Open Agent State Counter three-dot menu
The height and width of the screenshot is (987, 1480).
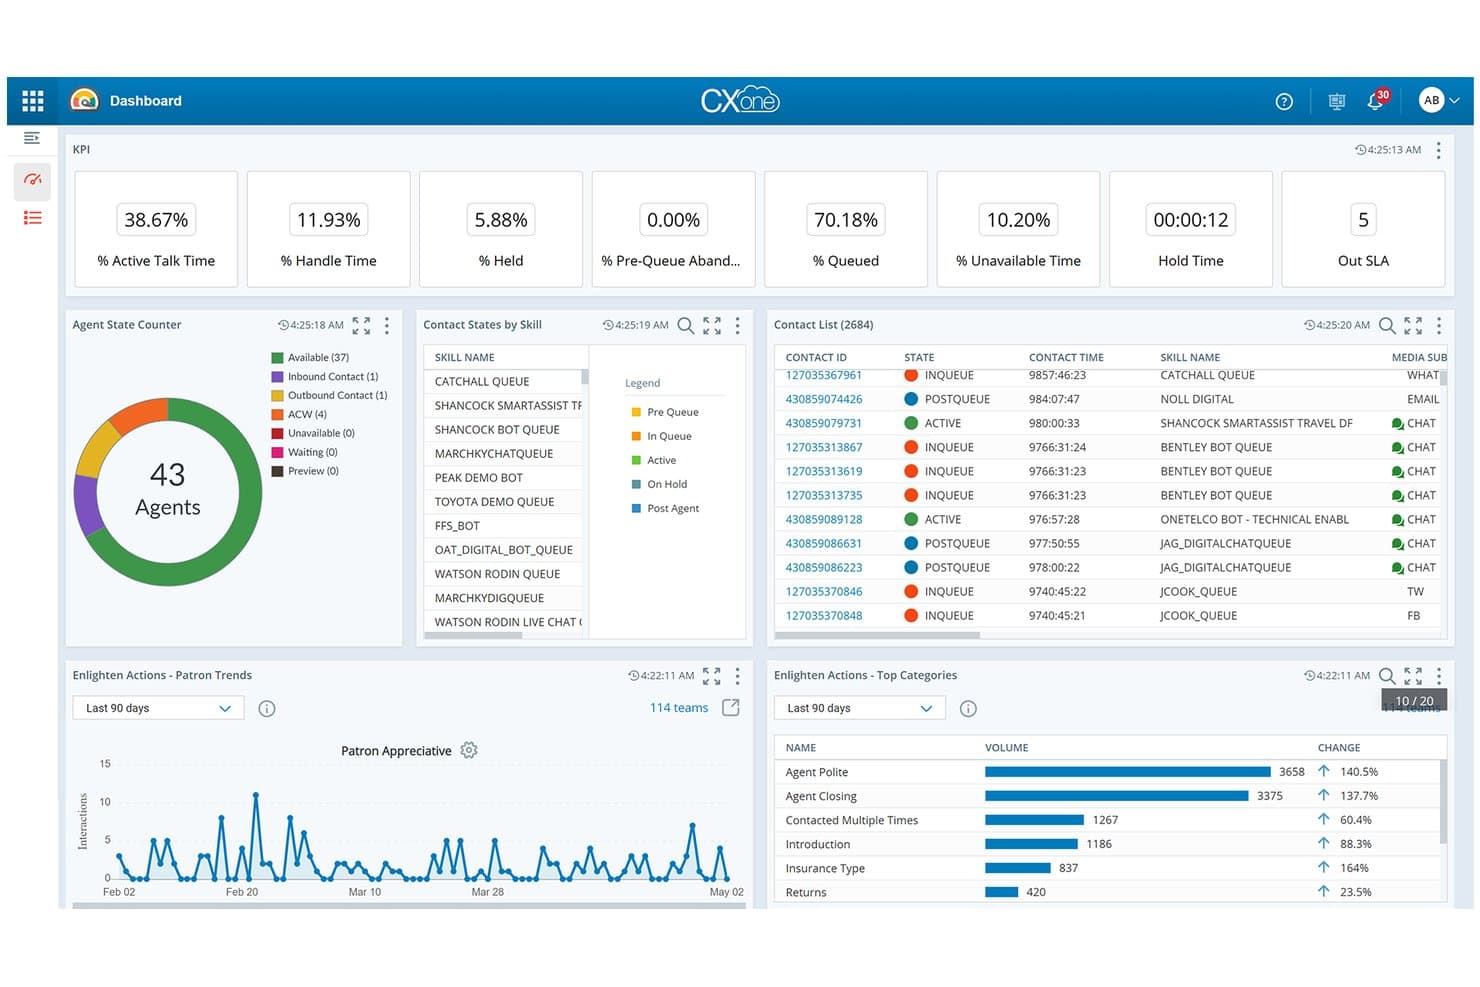tap(387, 325)
